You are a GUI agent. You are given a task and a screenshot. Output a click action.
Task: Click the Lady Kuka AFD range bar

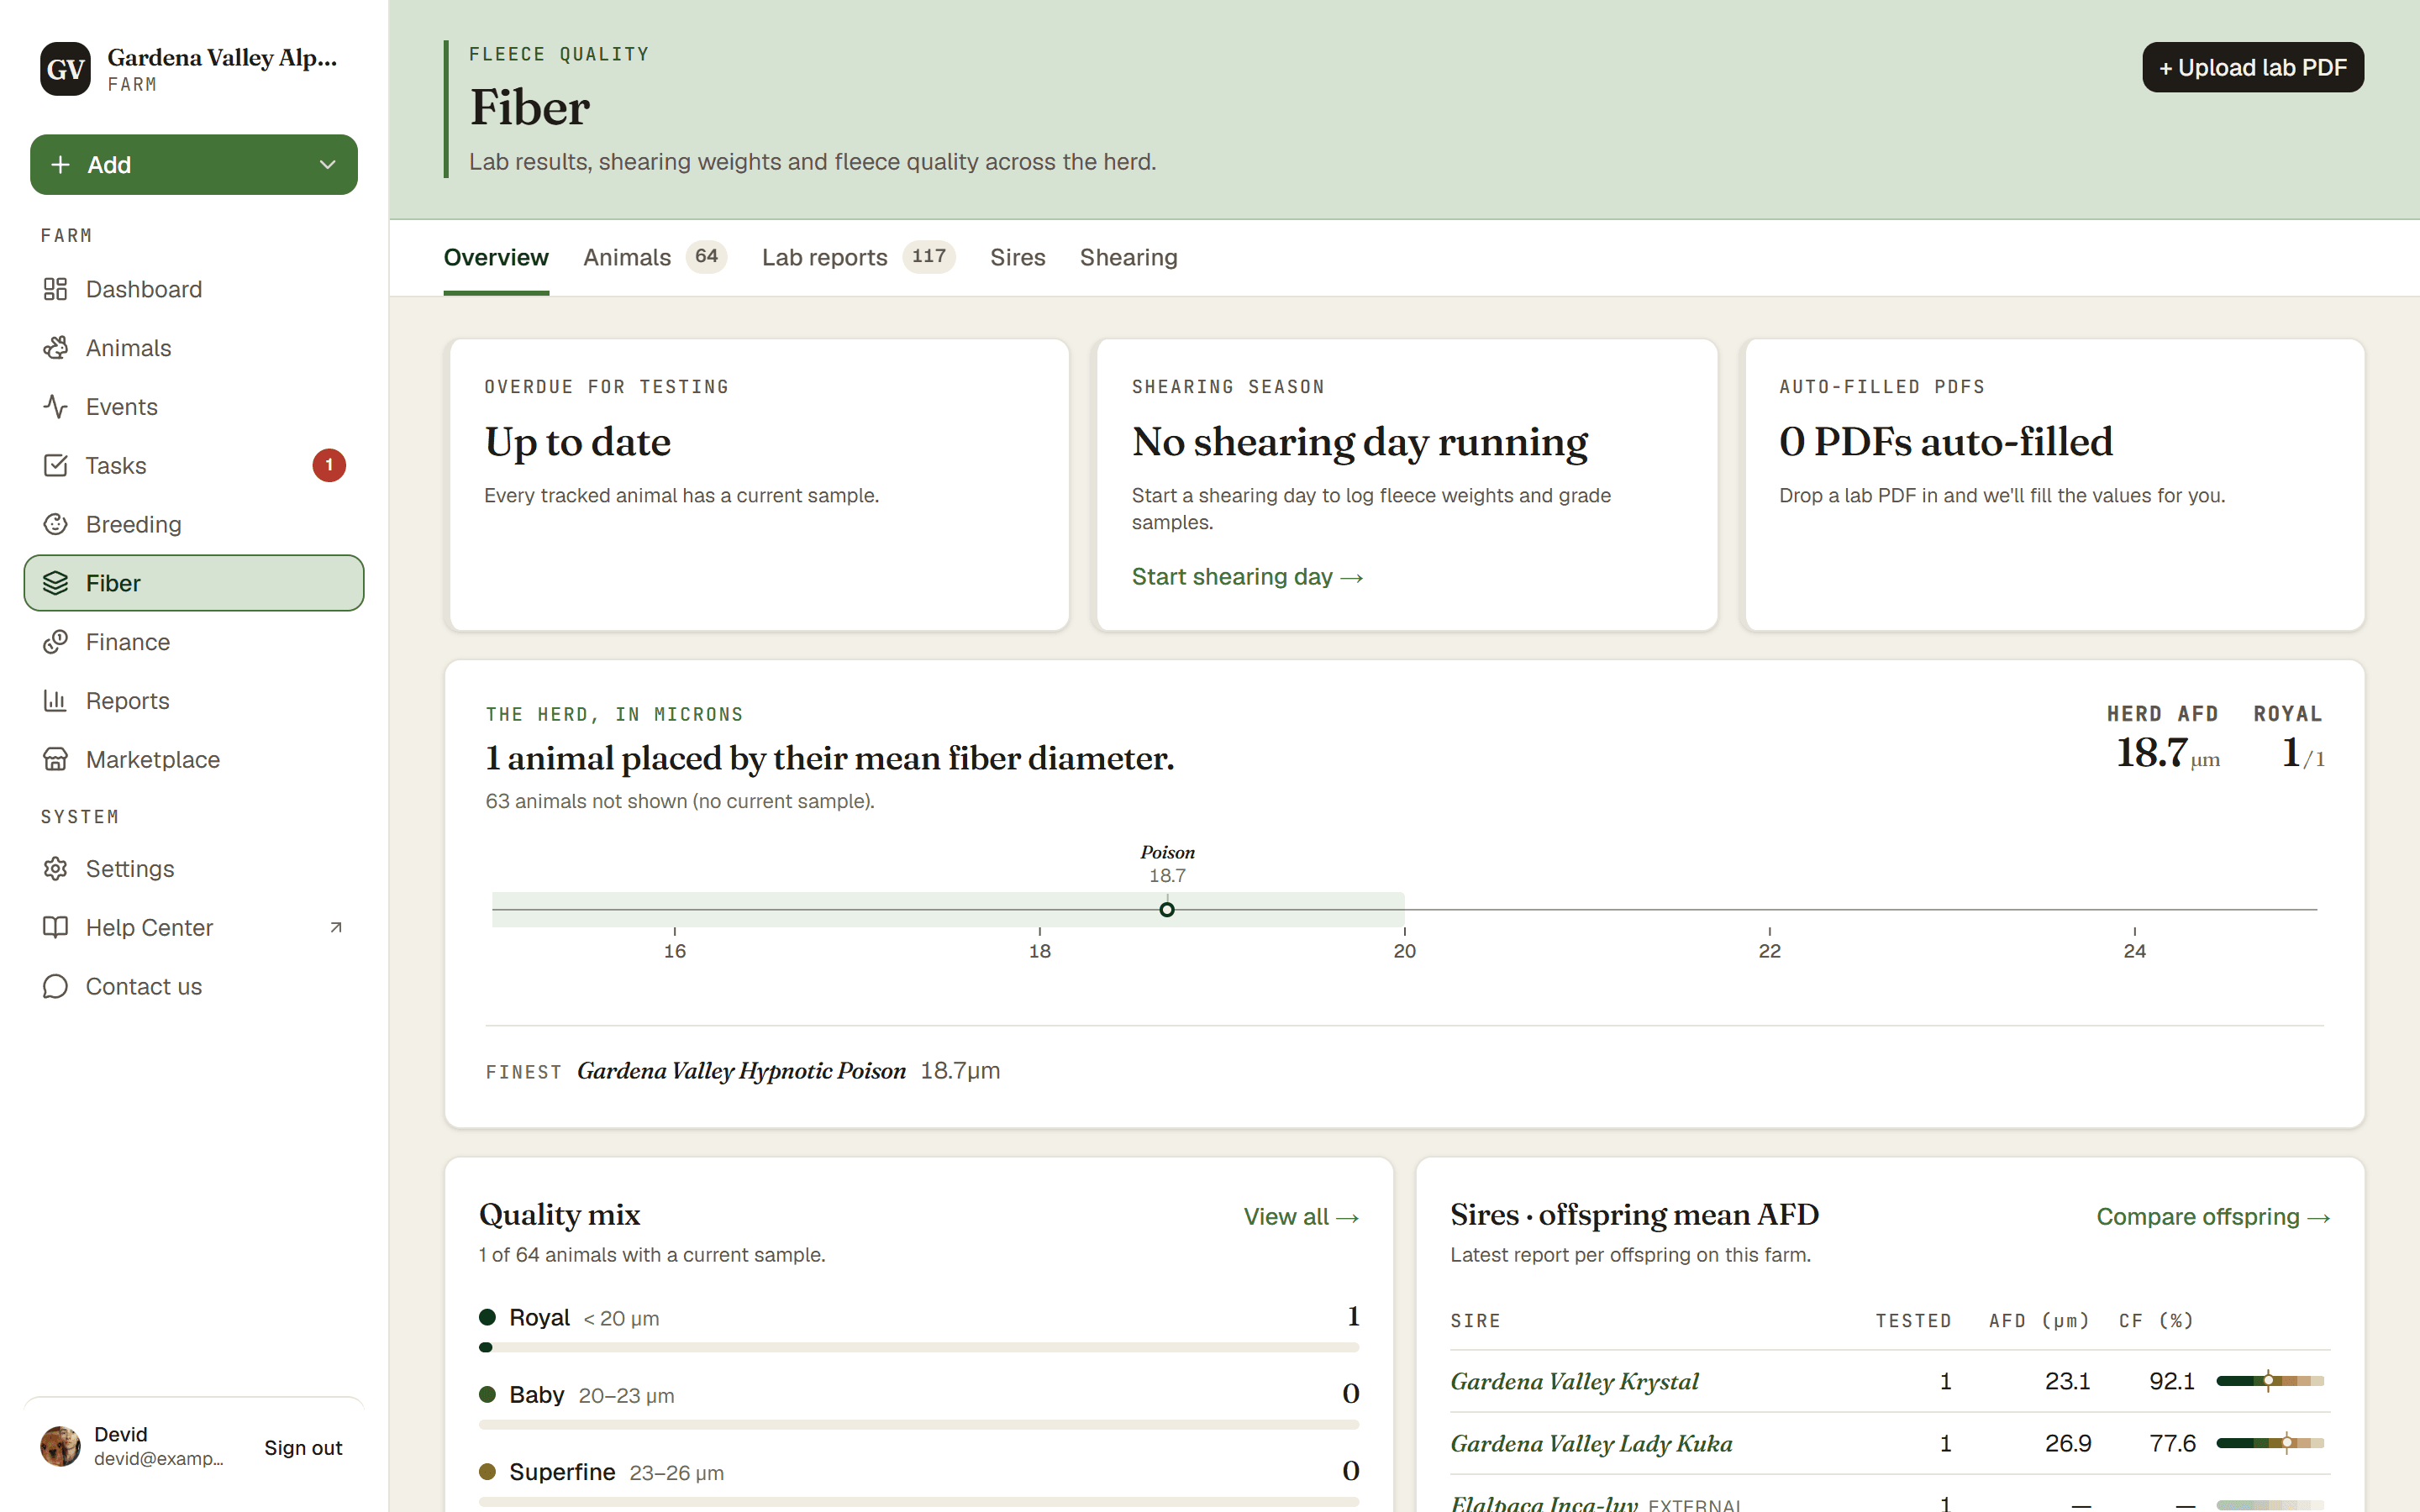tap(2270, 1443)
